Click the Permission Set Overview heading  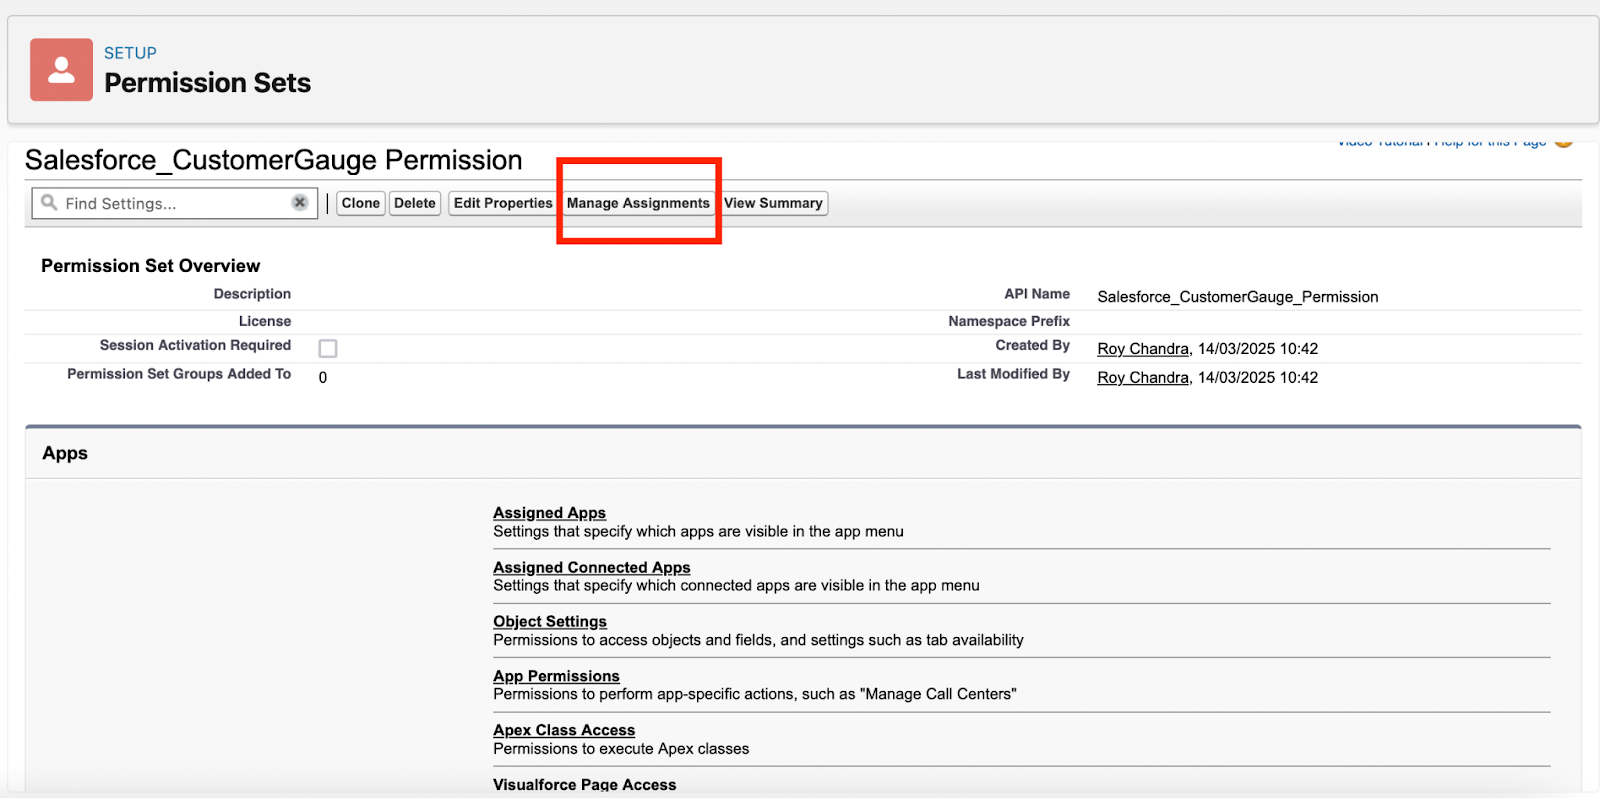[150, 266]
